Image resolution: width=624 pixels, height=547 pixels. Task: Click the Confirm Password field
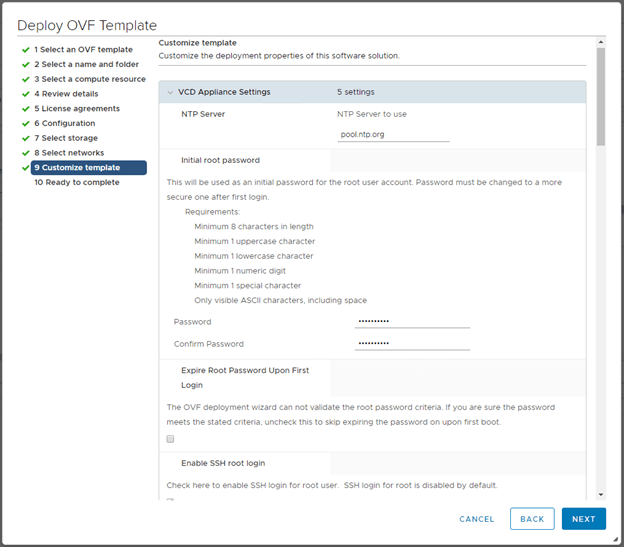(412, 343)
